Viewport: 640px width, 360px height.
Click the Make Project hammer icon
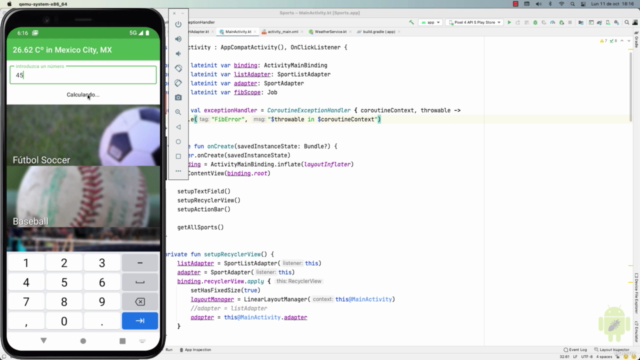pyautogui.click(x=411, y=22)
